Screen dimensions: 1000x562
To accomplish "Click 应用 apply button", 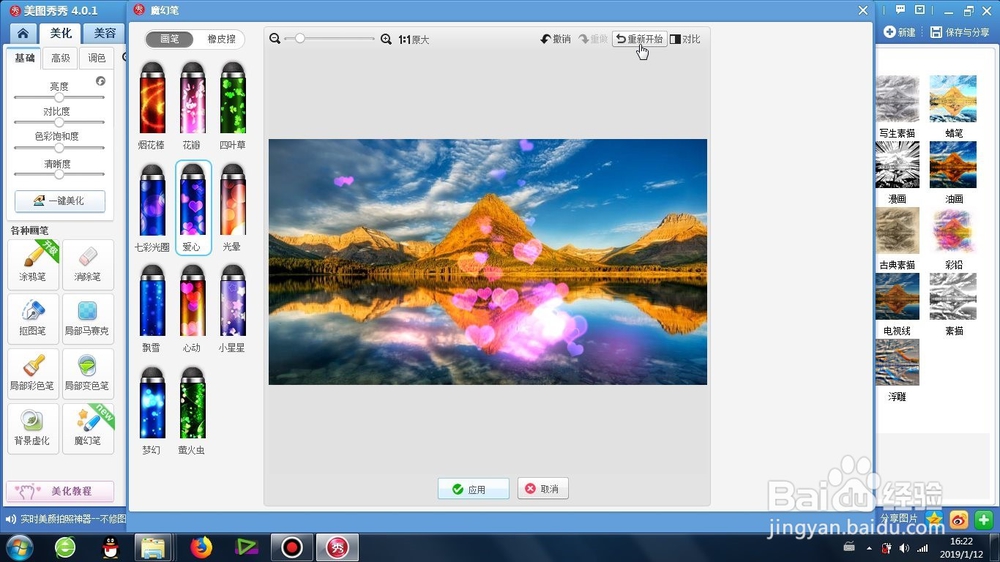I will (473, 489).
